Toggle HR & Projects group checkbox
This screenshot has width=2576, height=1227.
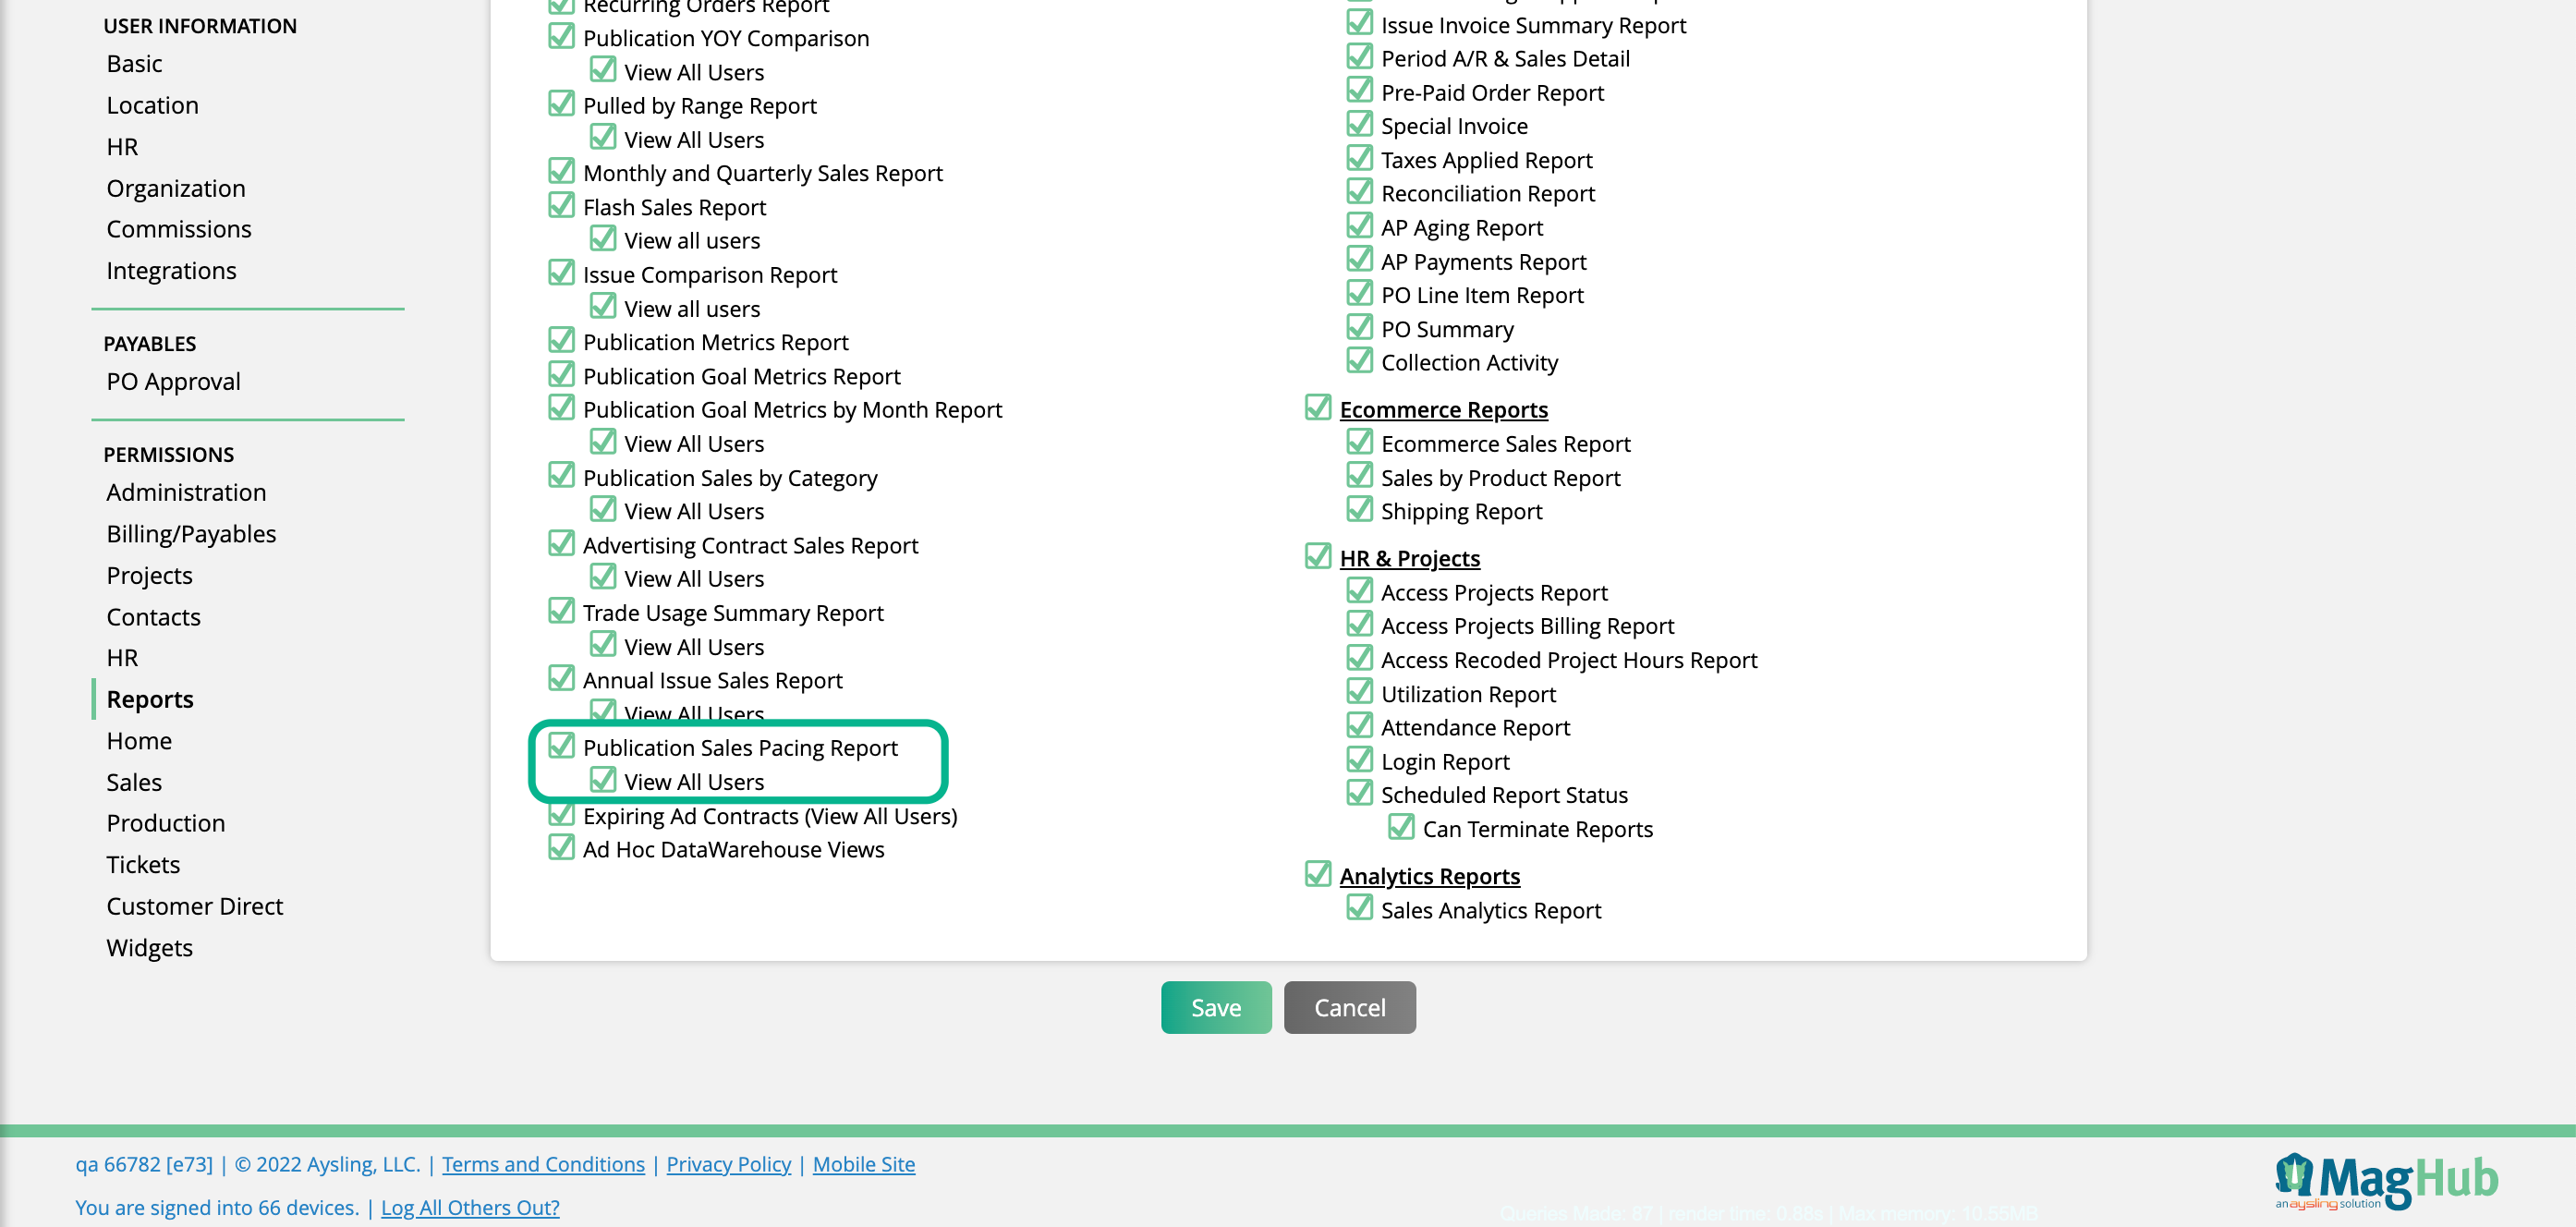(x=1317, y=557)
